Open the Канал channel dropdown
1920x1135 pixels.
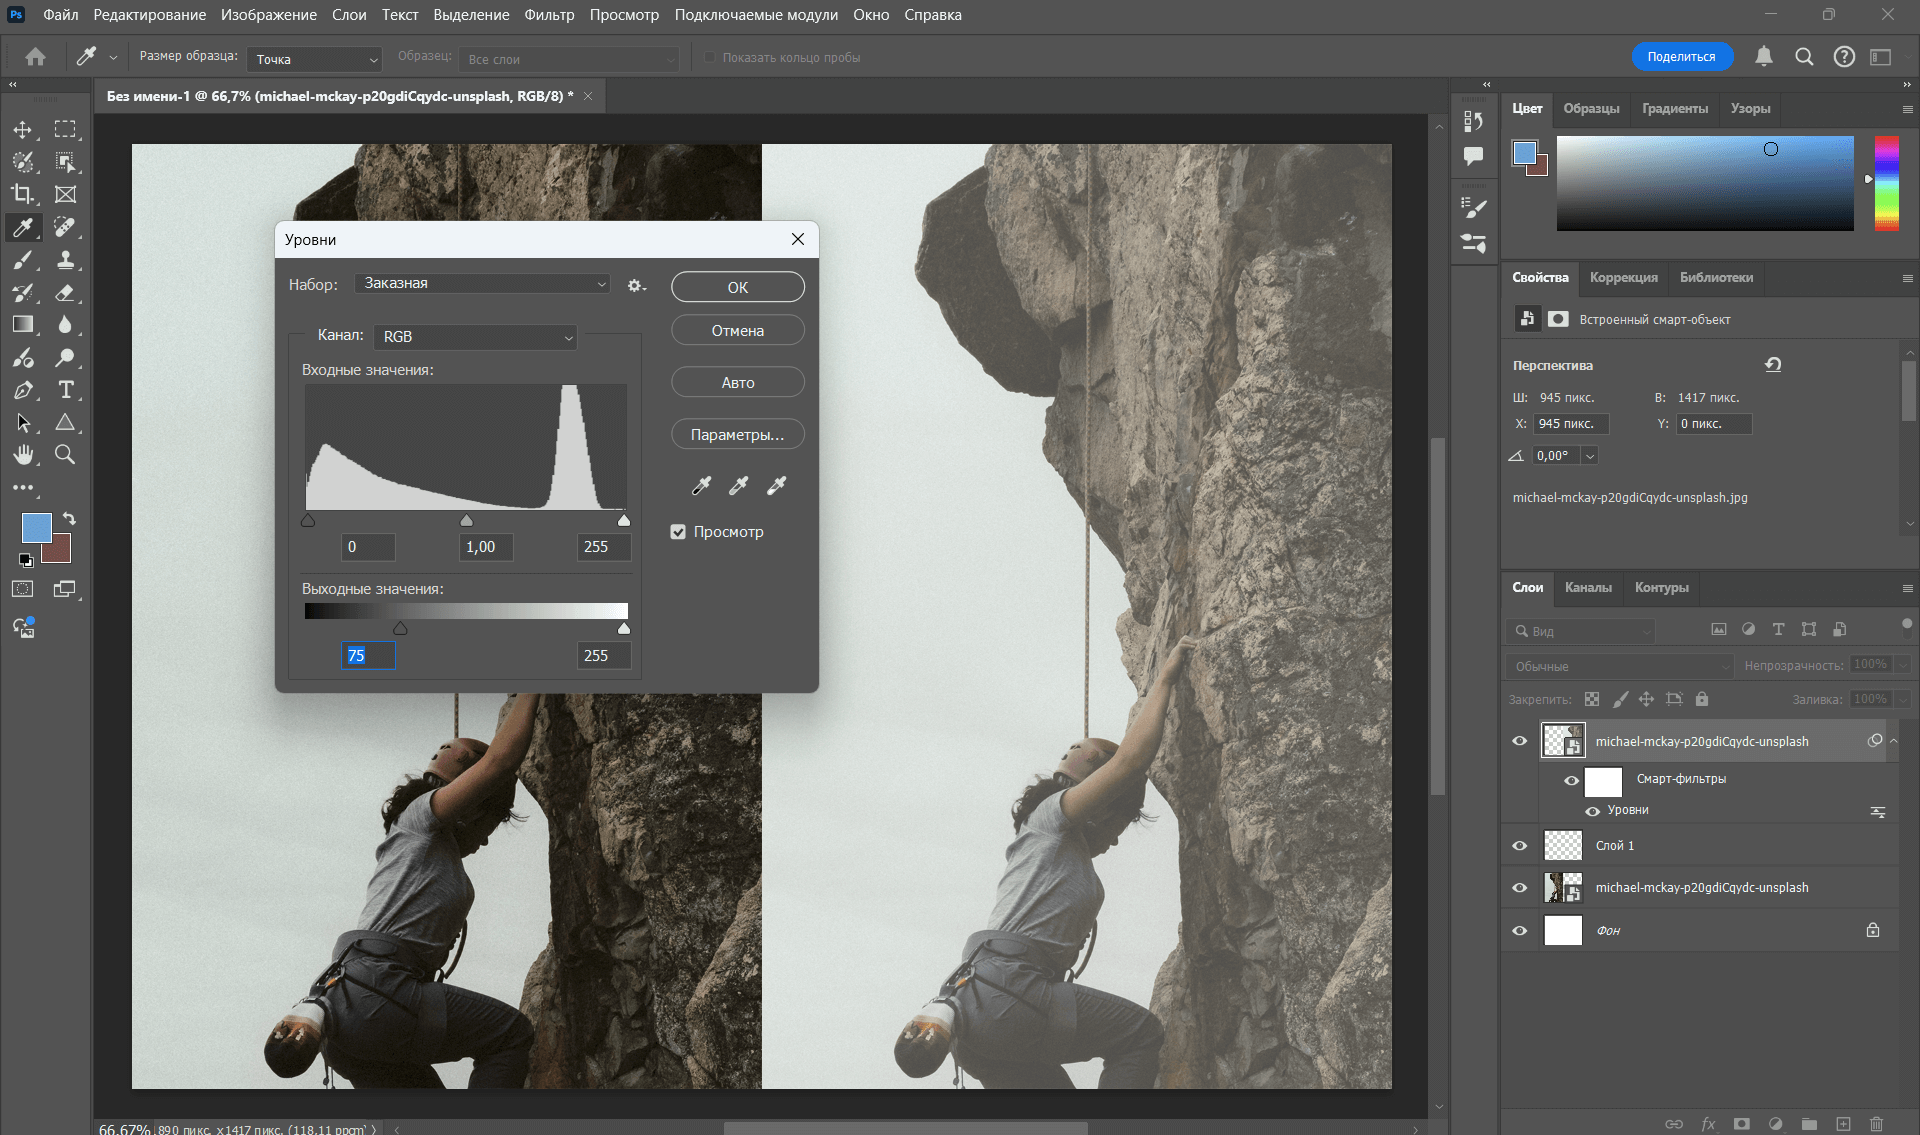[475, 337]
